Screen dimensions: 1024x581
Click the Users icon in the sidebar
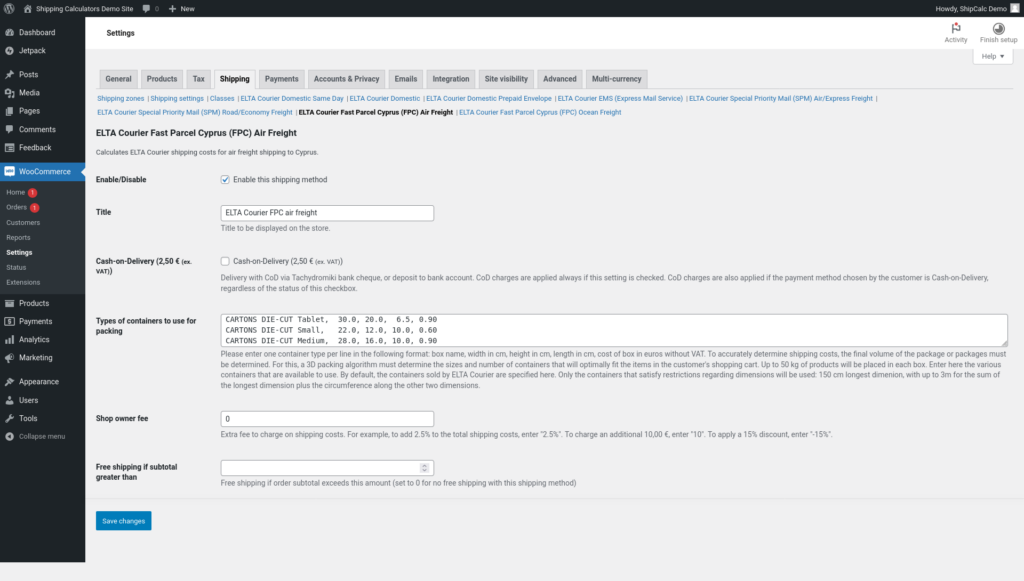10,400
